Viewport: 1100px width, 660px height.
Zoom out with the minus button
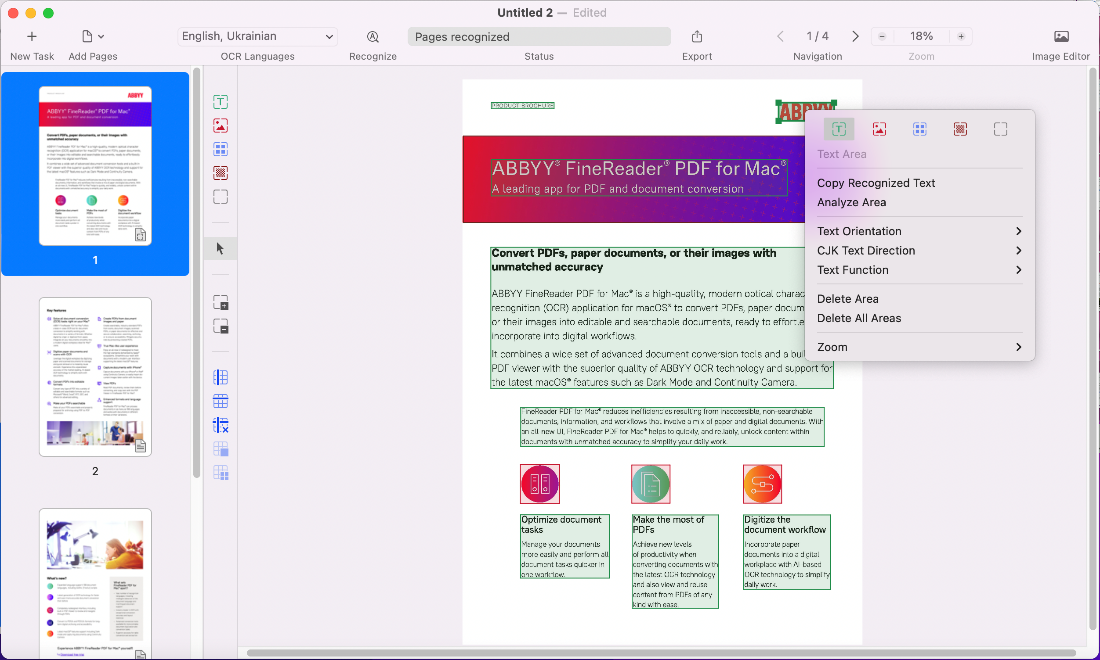click(882, 36)
